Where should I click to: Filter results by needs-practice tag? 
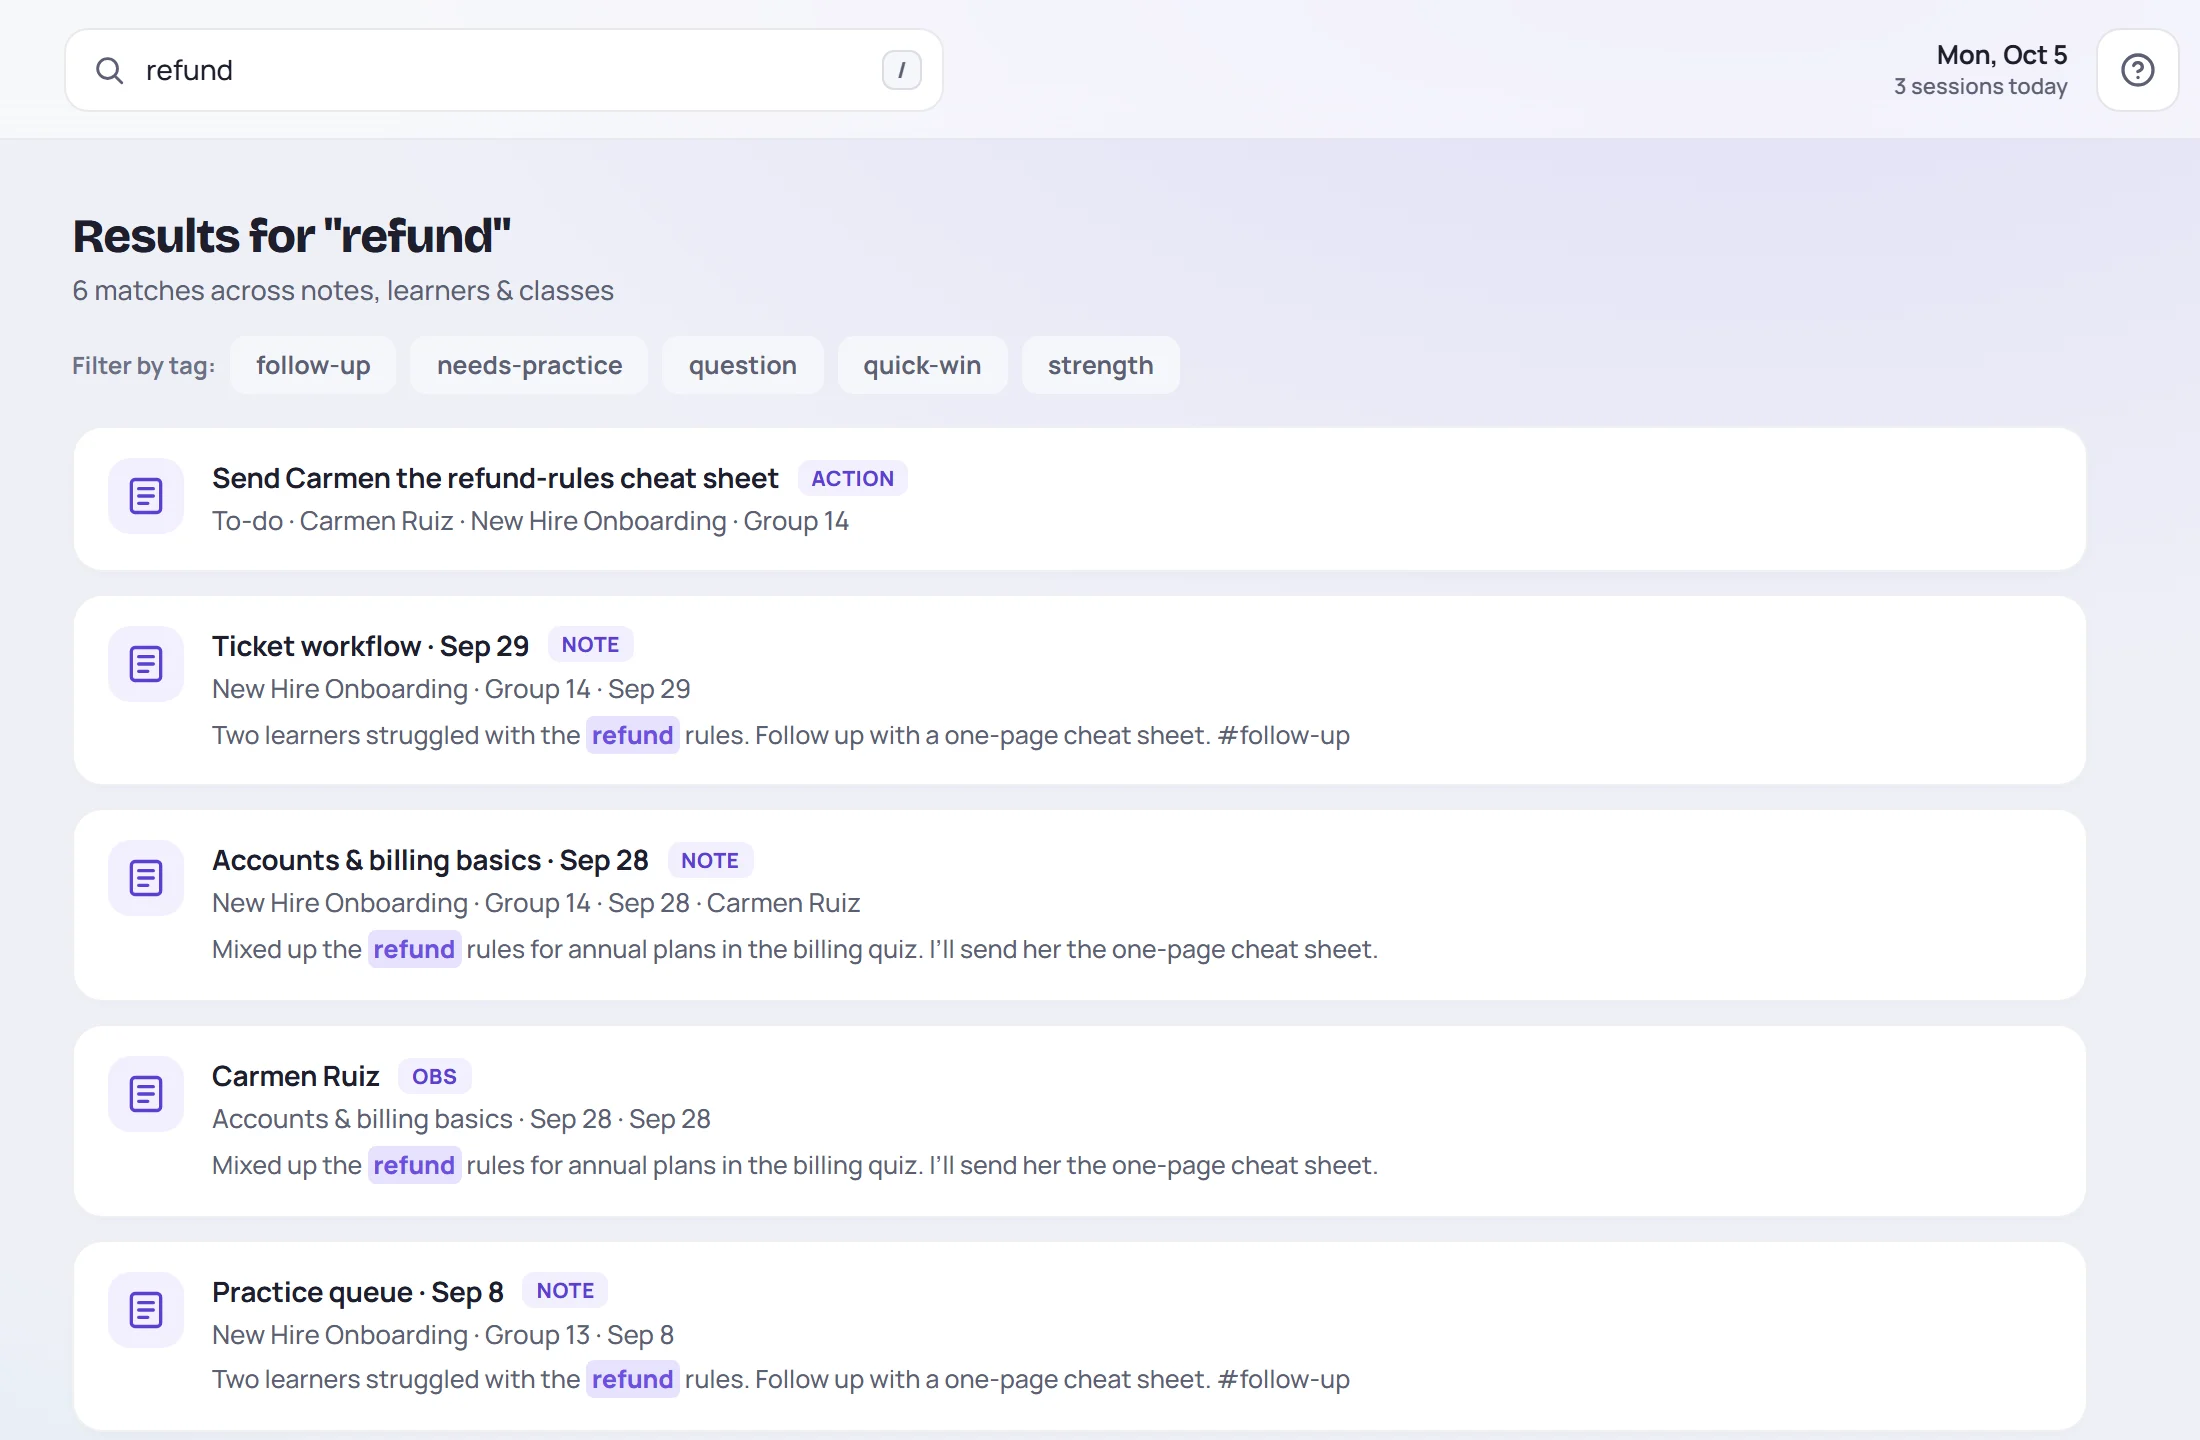pyautogui.click(x=529, y=365)
